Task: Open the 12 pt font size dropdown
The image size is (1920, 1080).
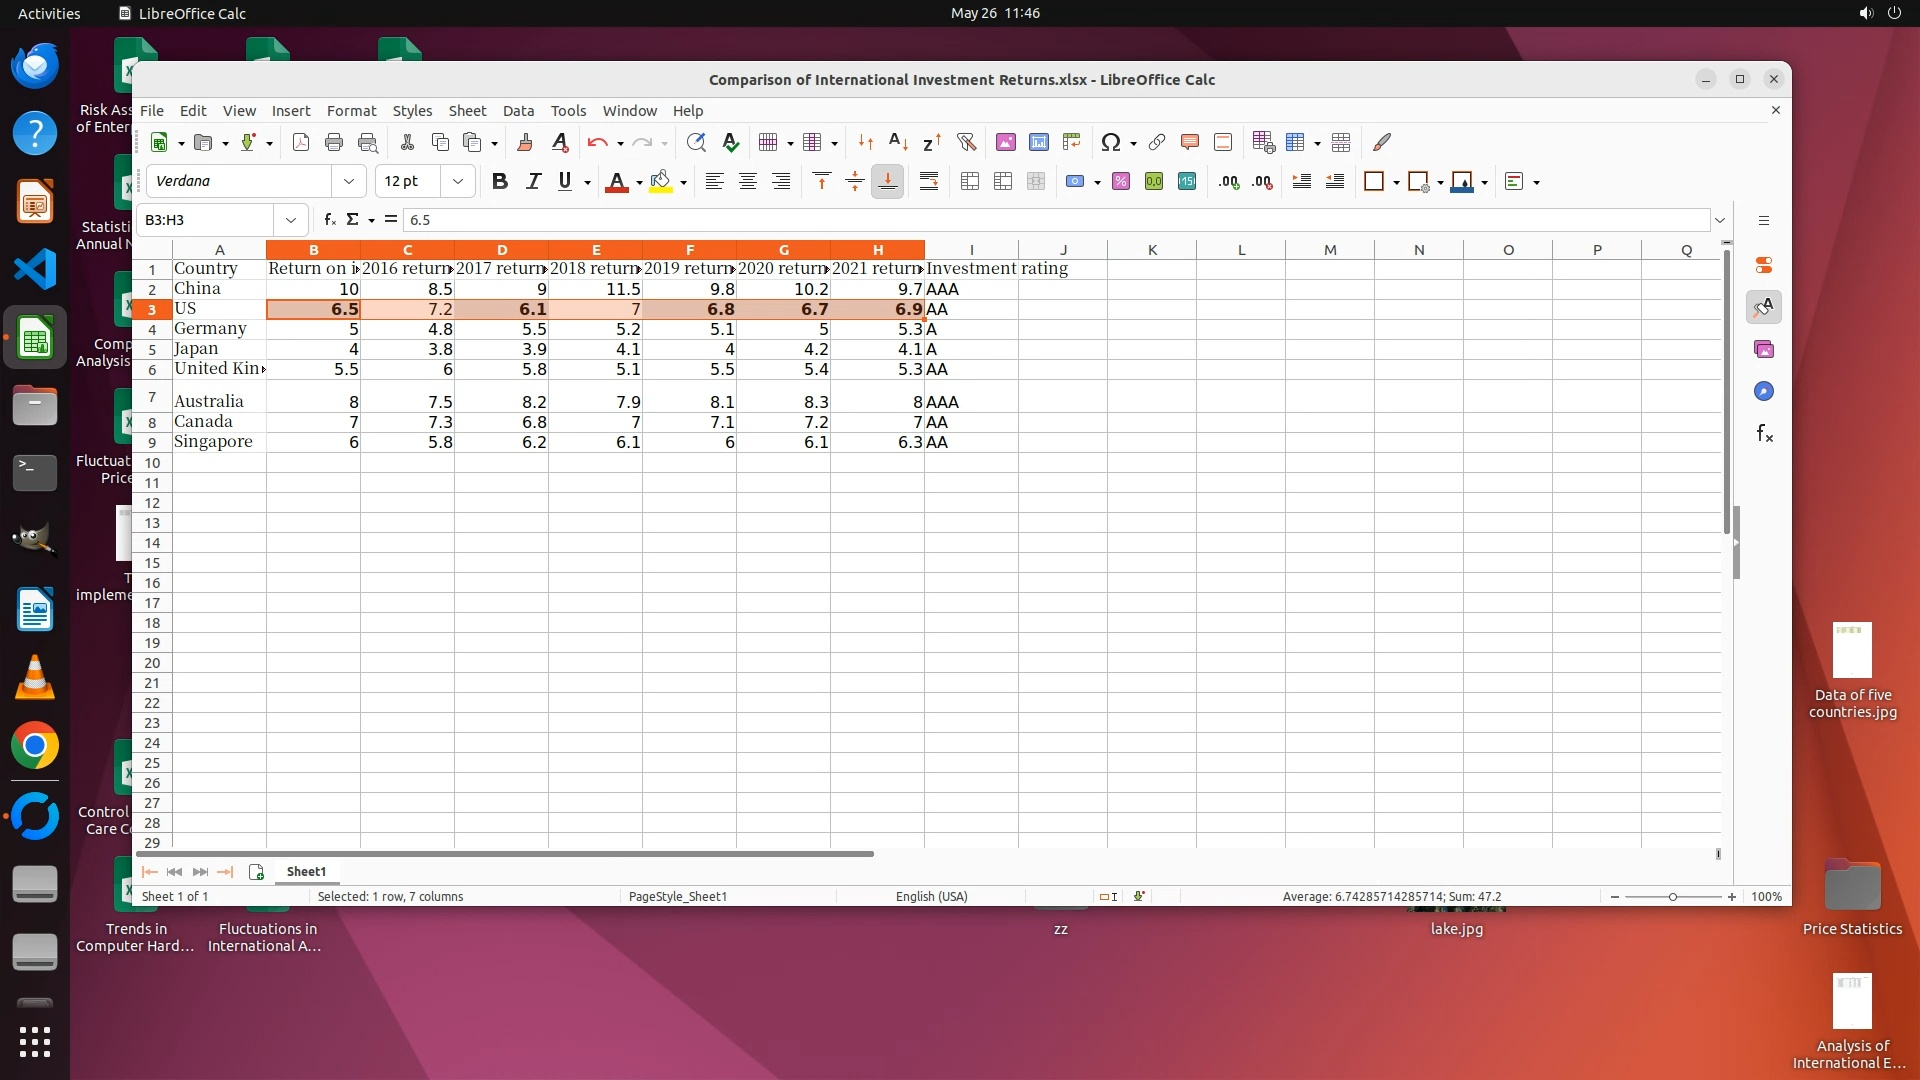Action: point(457,181)
